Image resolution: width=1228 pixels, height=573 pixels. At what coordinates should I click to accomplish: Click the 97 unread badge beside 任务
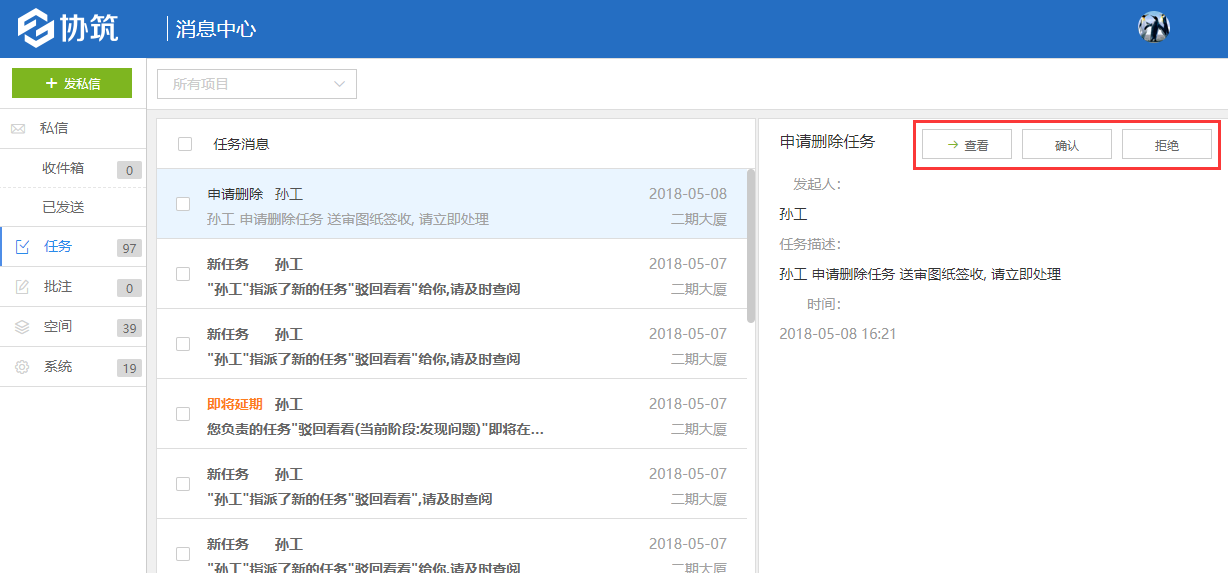pos(129,248)
